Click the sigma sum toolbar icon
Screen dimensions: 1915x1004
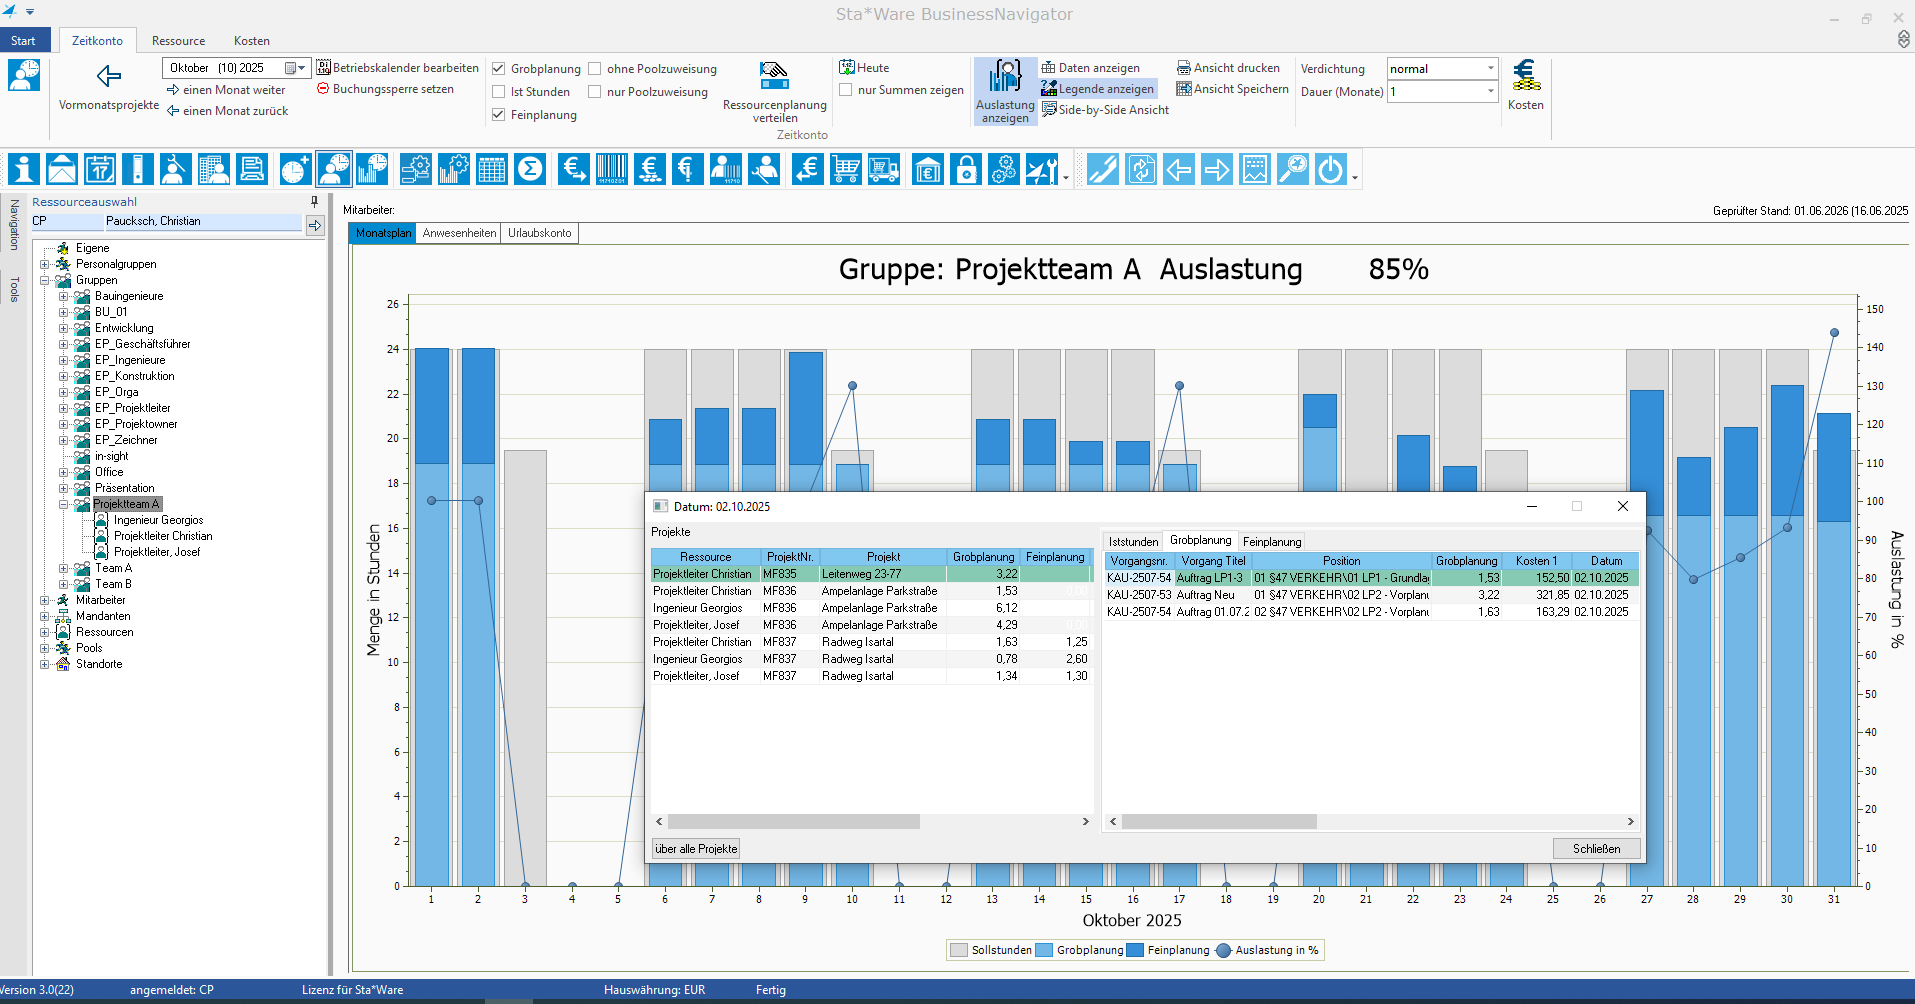(x=530, y=169)
